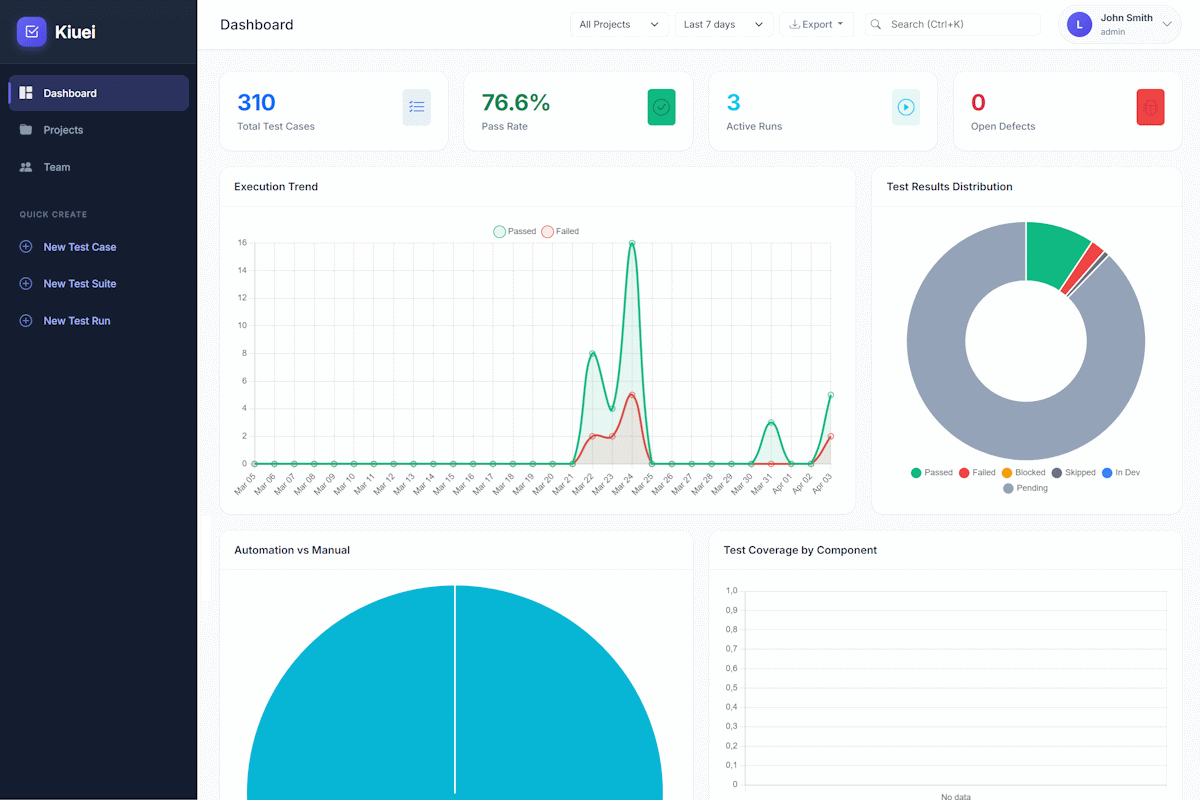Screen dimensions: 1200x800
Task: Click the Projects folder icon
Action: click(x=24, y=130)
